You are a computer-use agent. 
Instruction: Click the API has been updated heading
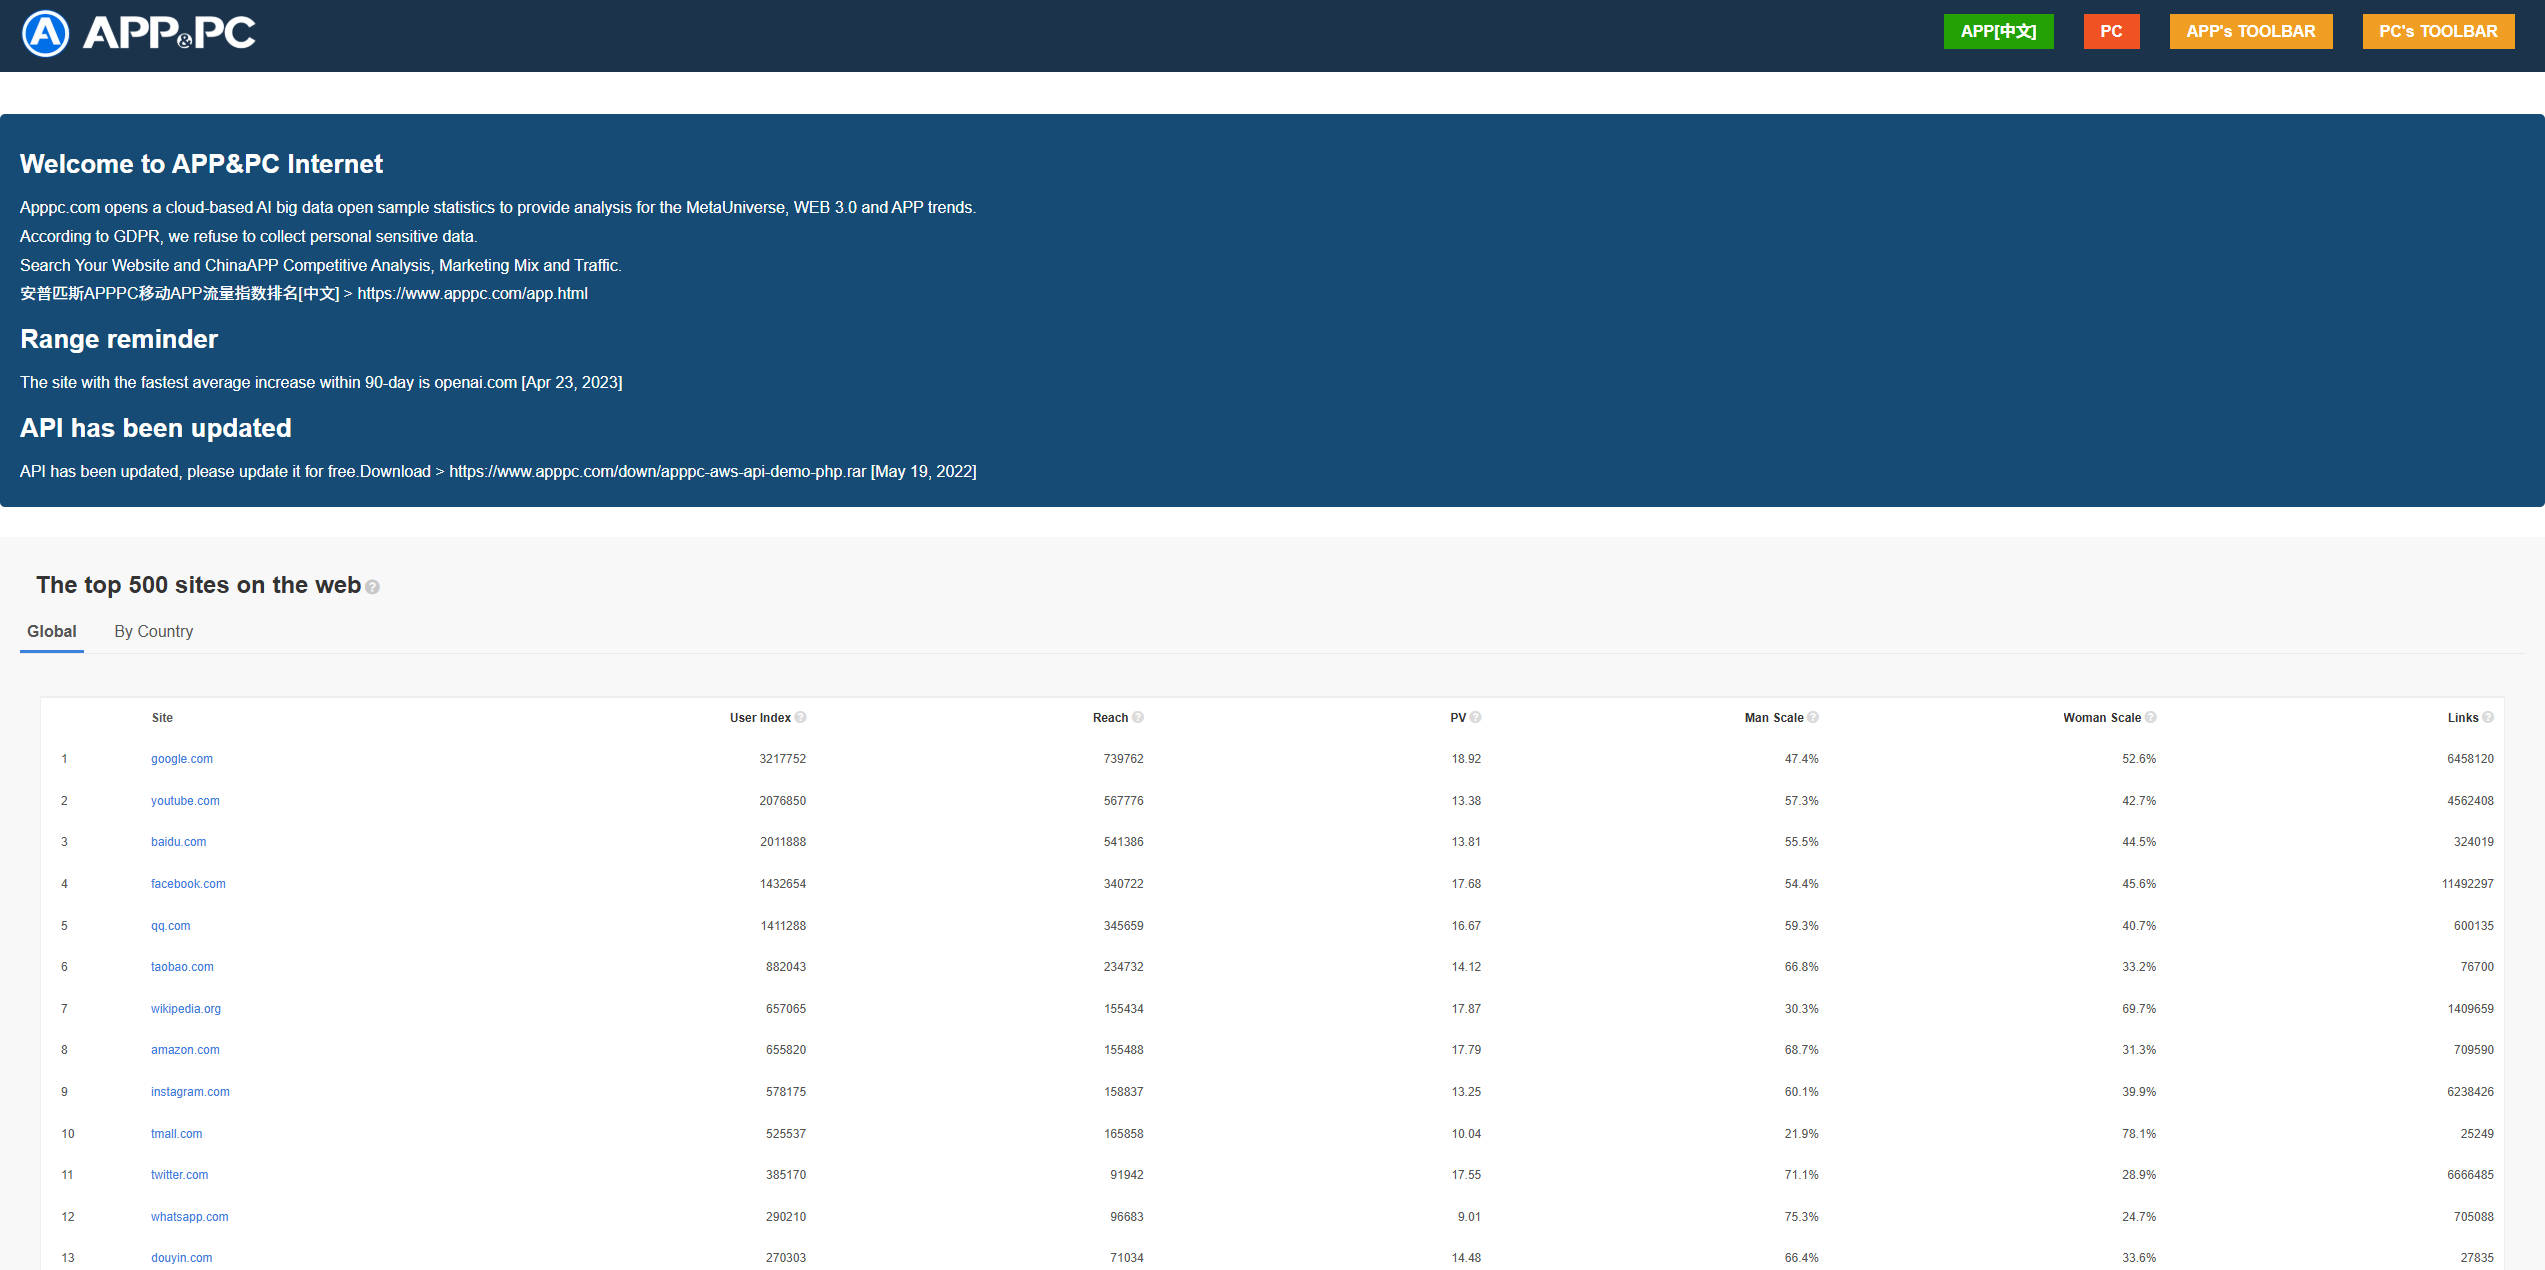(x=156, y=428)
